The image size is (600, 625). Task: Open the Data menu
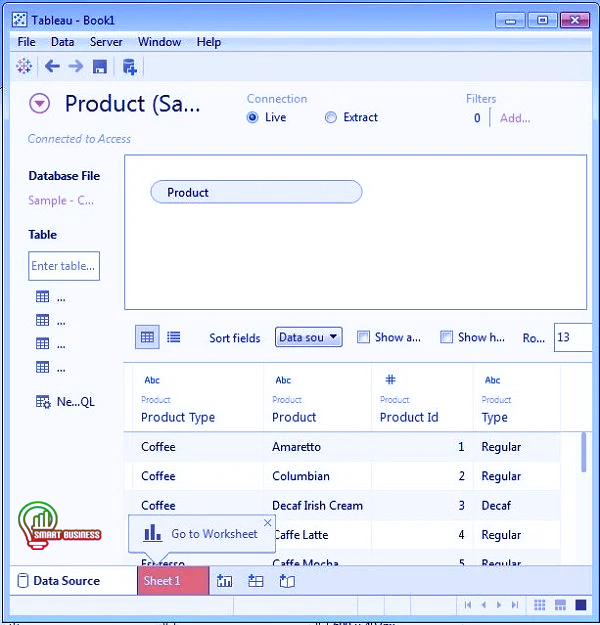(62, 42)
